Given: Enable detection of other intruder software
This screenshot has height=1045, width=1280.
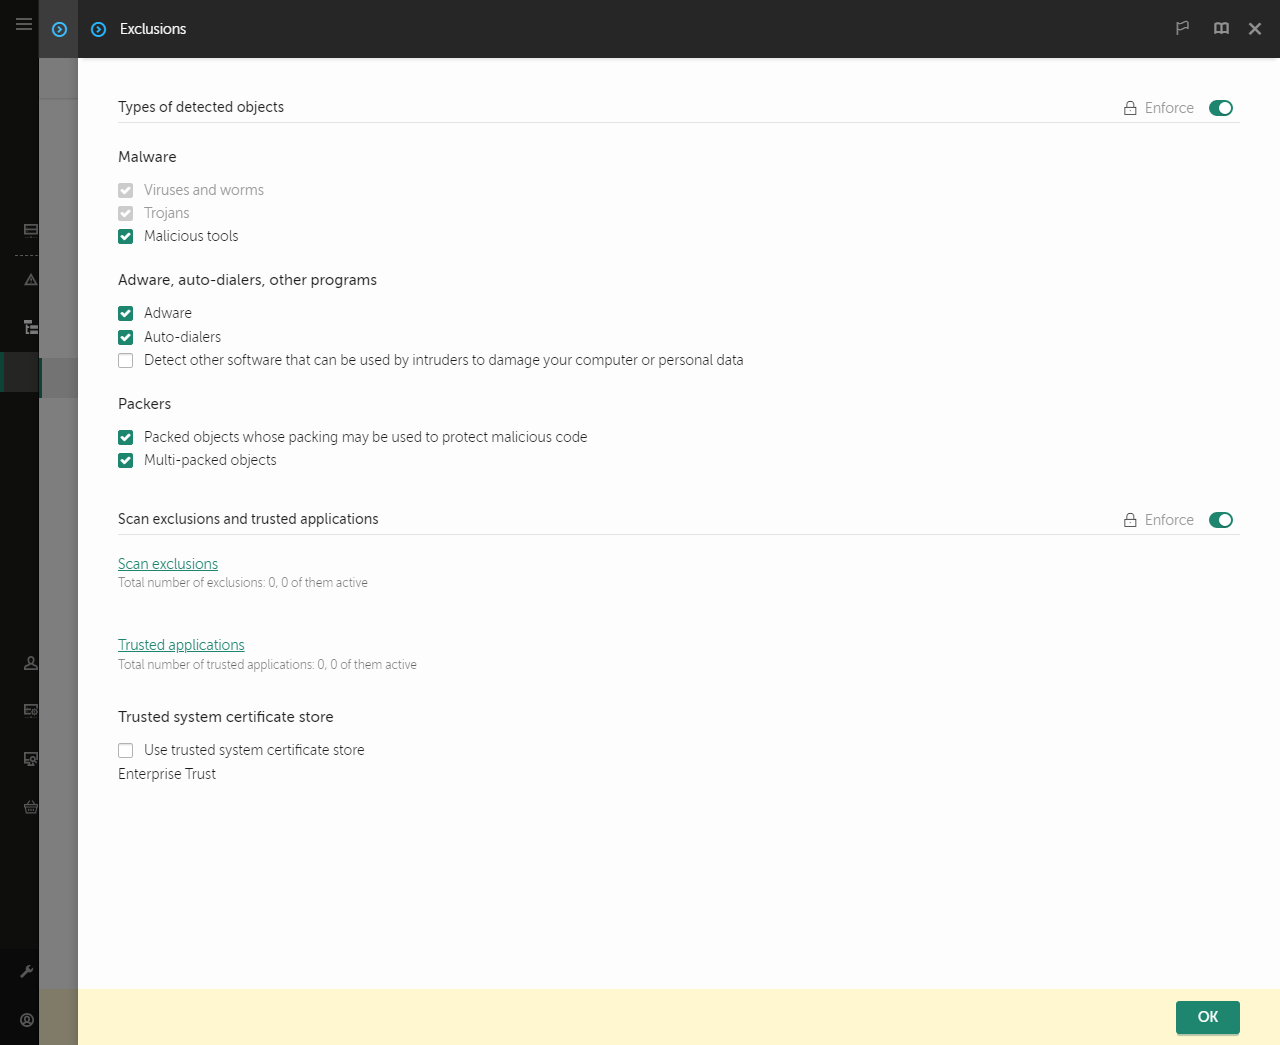Looking at the screenshot, I should 125,360.
